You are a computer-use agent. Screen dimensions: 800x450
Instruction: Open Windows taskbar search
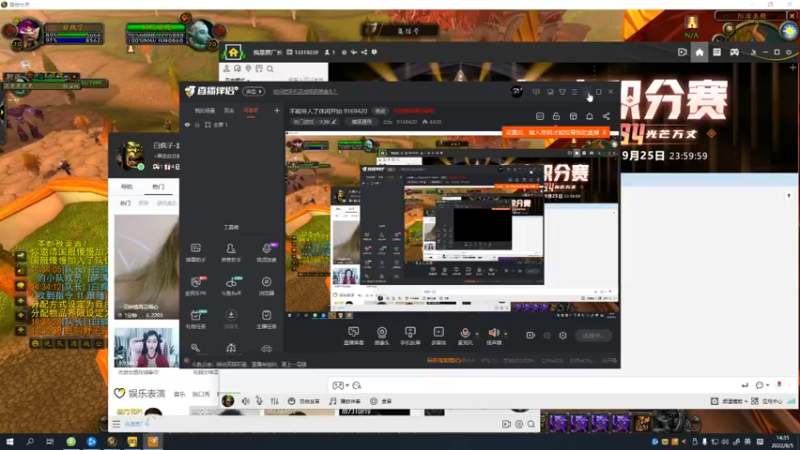point(30,441)
